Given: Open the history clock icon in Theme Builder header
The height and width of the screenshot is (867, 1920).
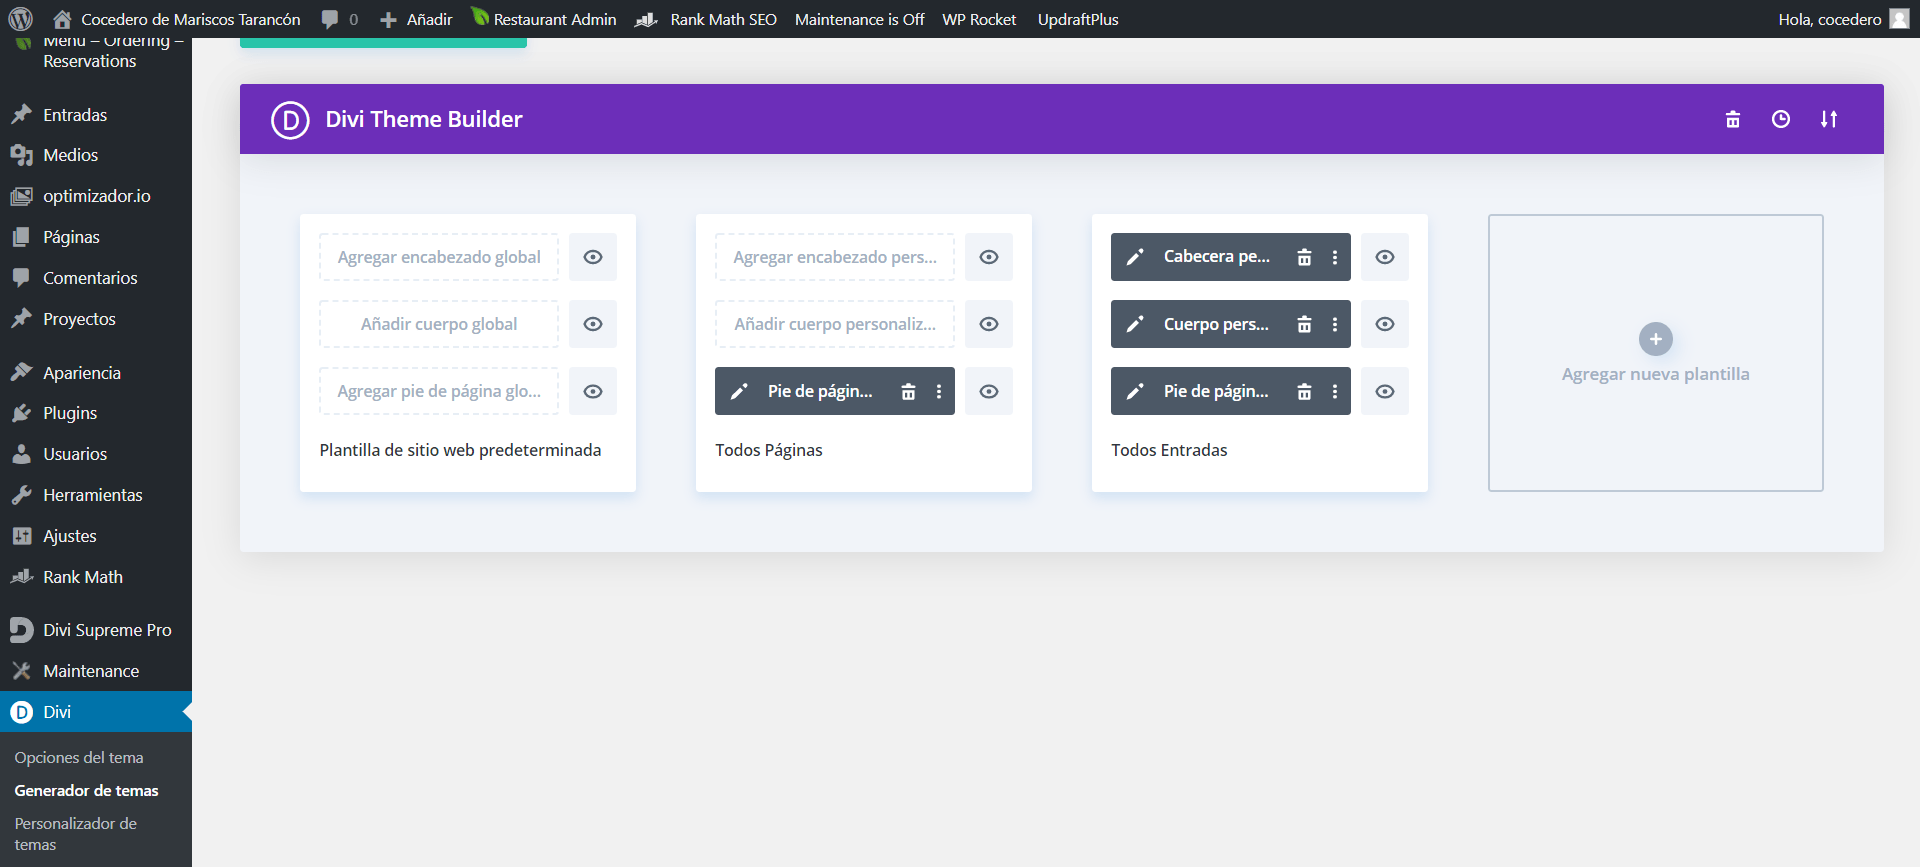Looking at the screenshot, I should click(1781, 119).
